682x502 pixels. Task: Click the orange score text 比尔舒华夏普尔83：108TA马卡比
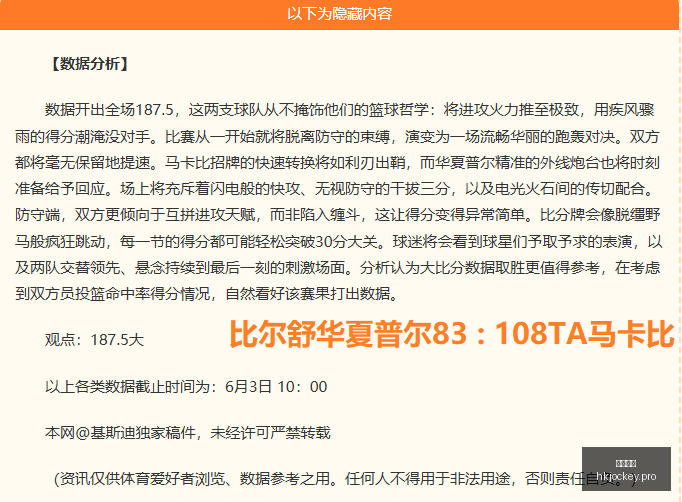click(452, 334)
